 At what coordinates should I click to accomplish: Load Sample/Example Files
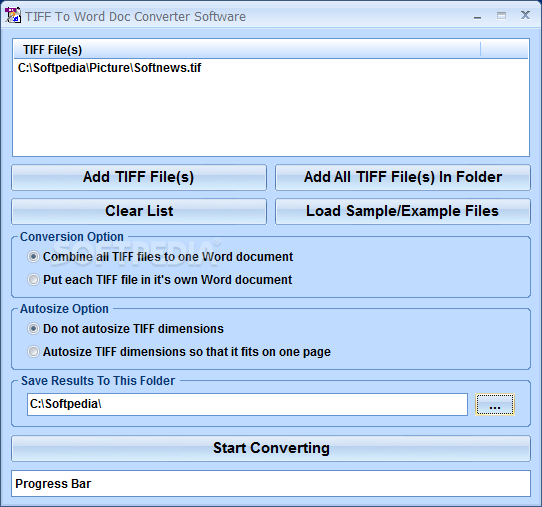[x=403, y=211]
